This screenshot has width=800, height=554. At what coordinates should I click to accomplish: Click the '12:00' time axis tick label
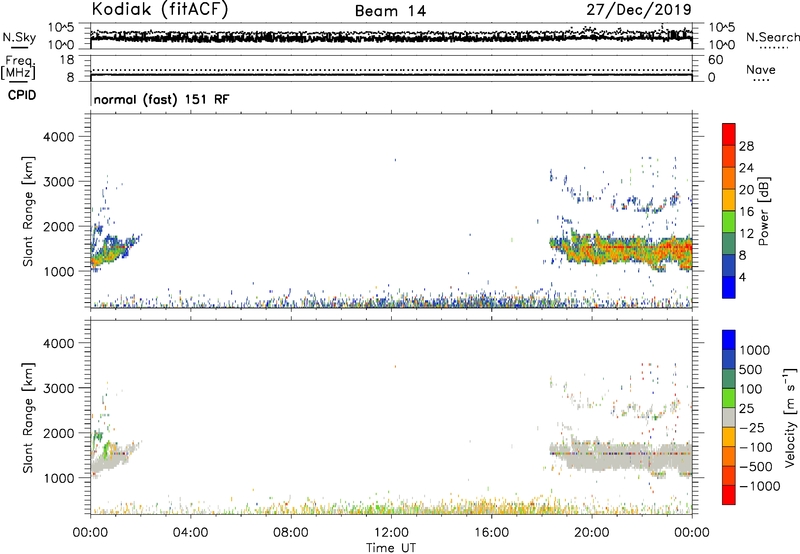click(x=391, y=533)
